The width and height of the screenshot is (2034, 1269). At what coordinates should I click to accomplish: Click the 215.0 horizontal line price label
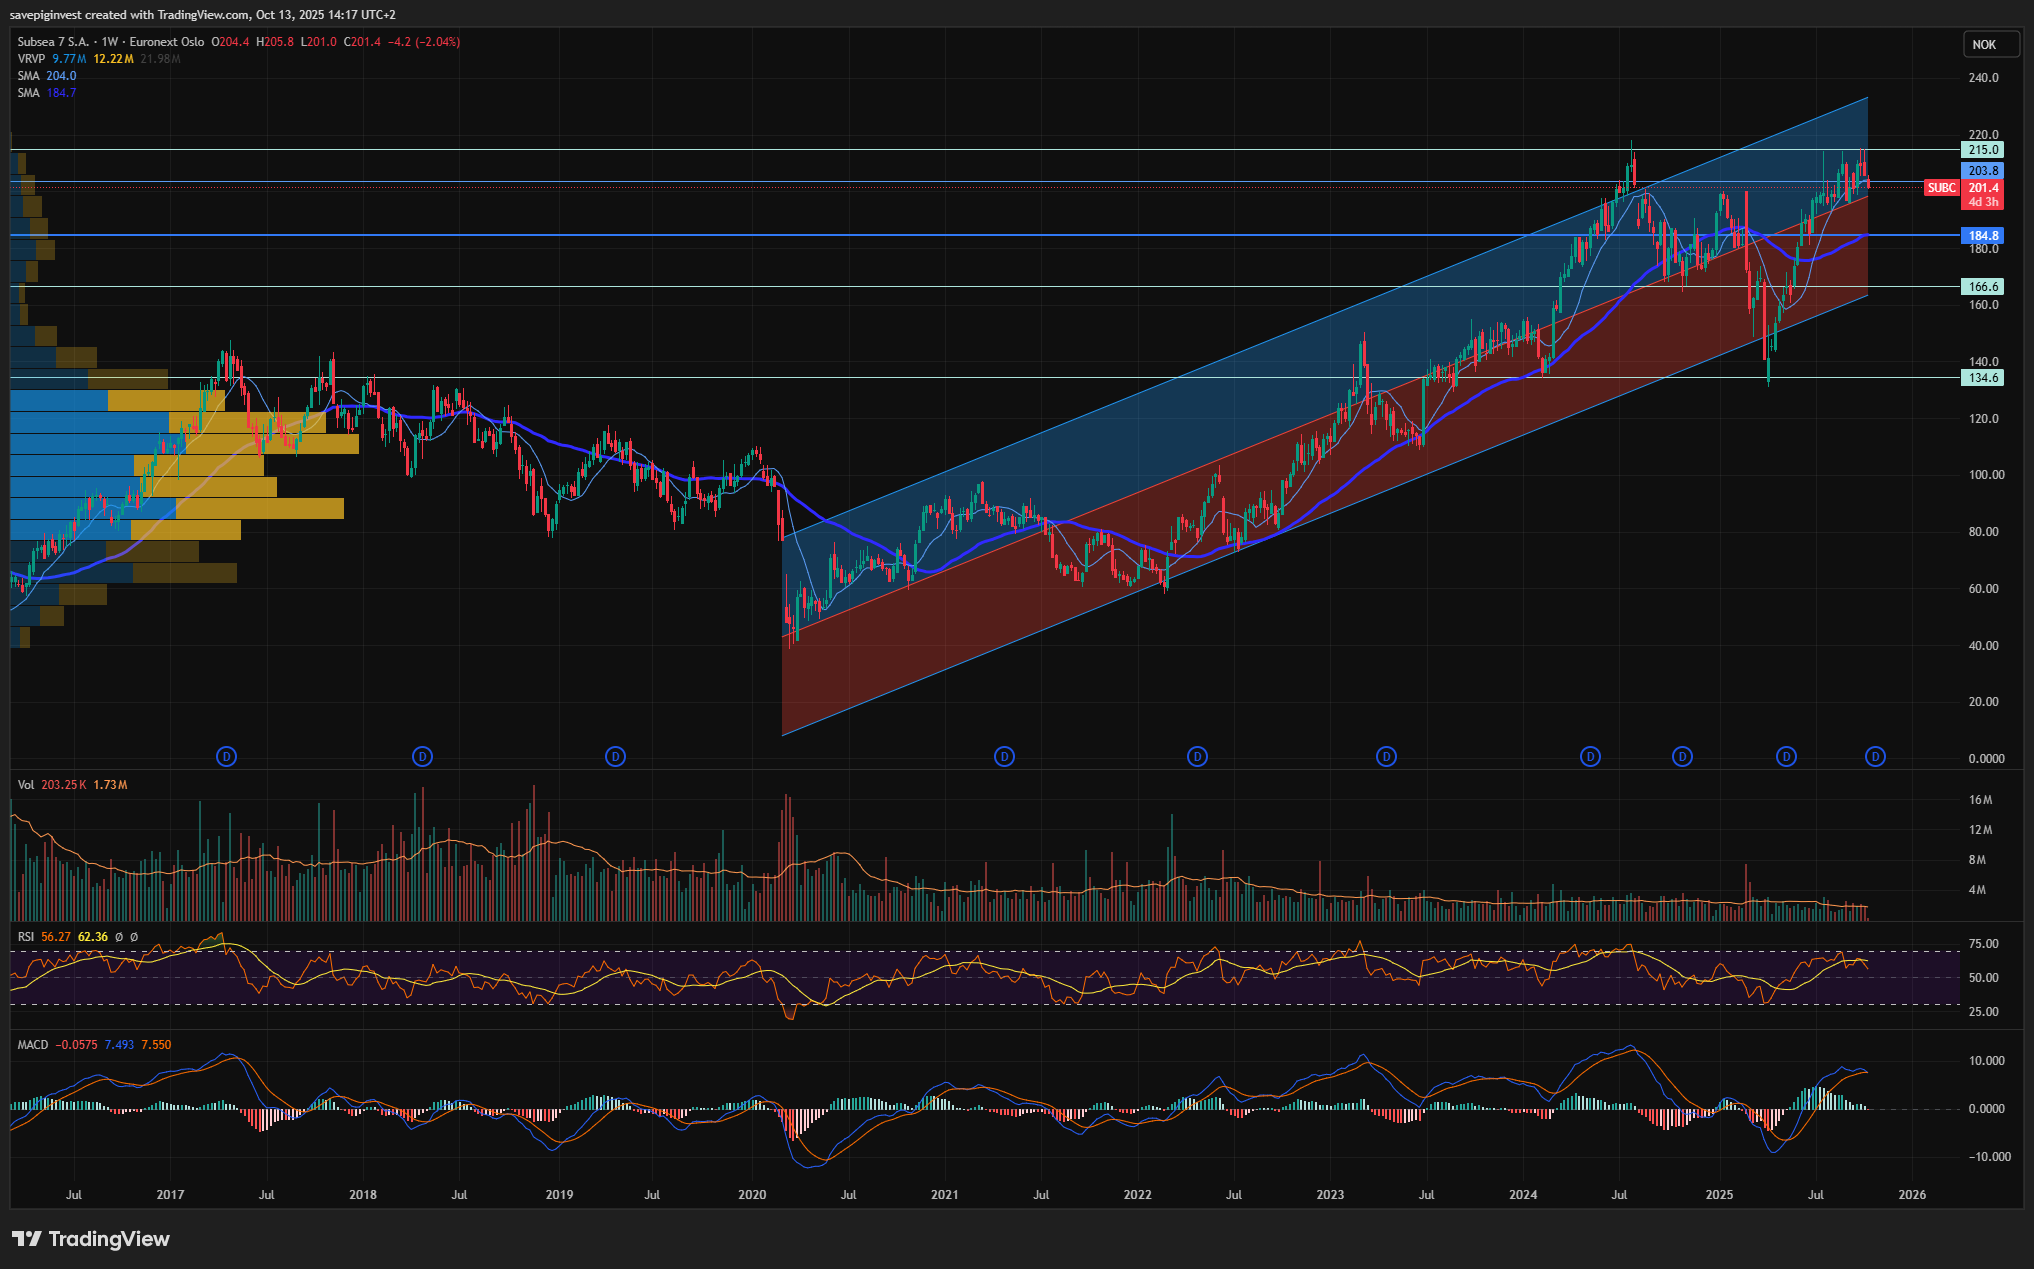click(1983, 150)
